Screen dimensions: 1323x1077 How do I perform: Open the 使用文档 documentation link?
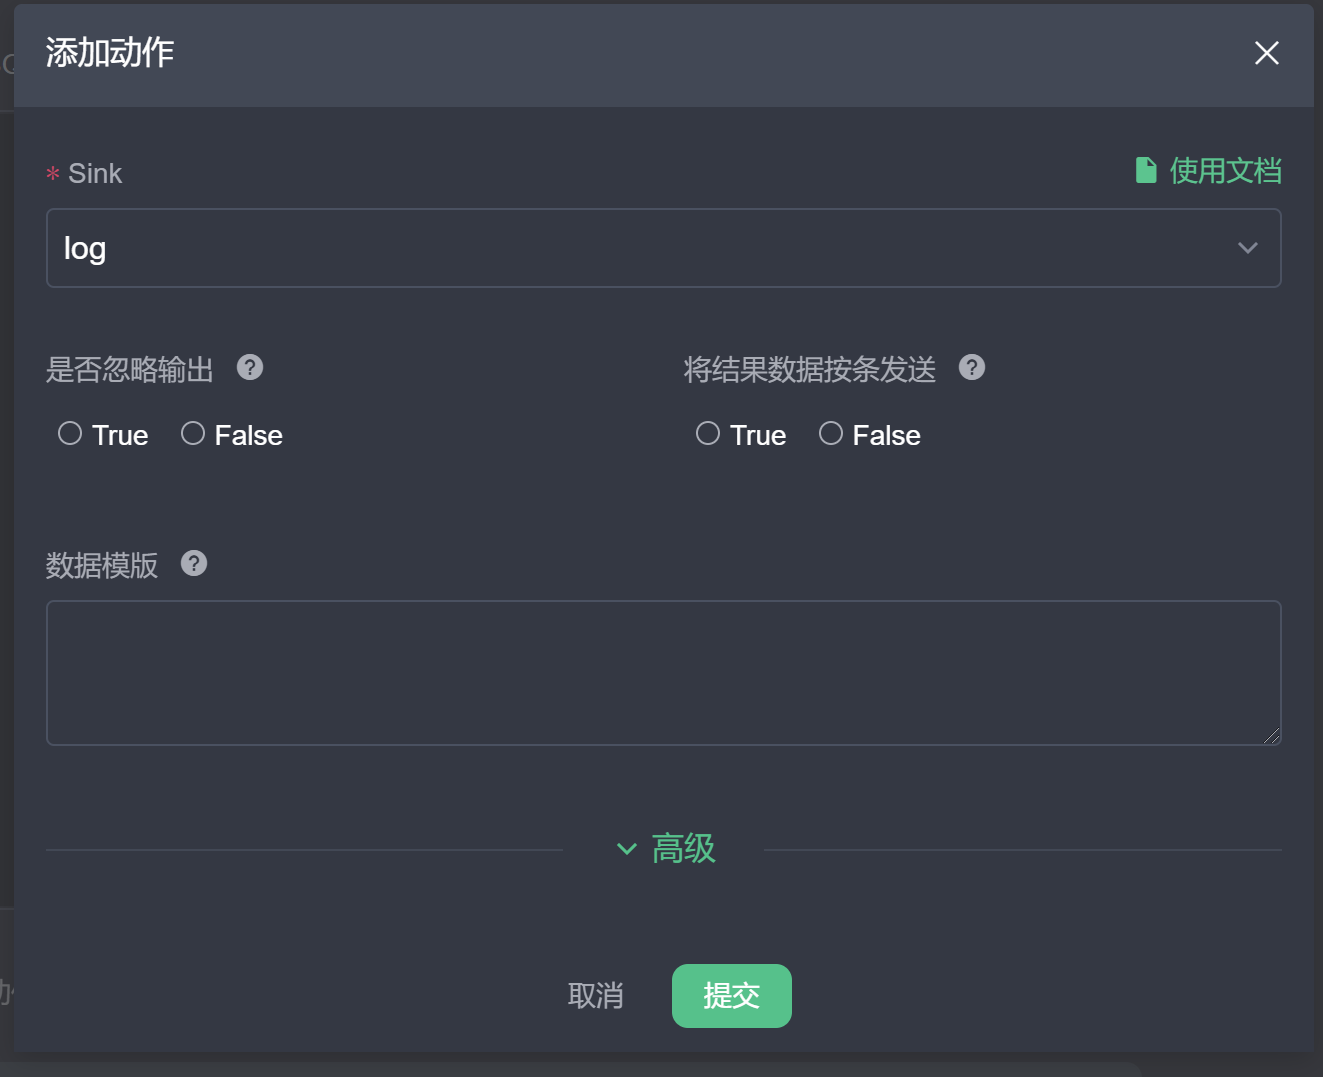(x=1225, y=170)
